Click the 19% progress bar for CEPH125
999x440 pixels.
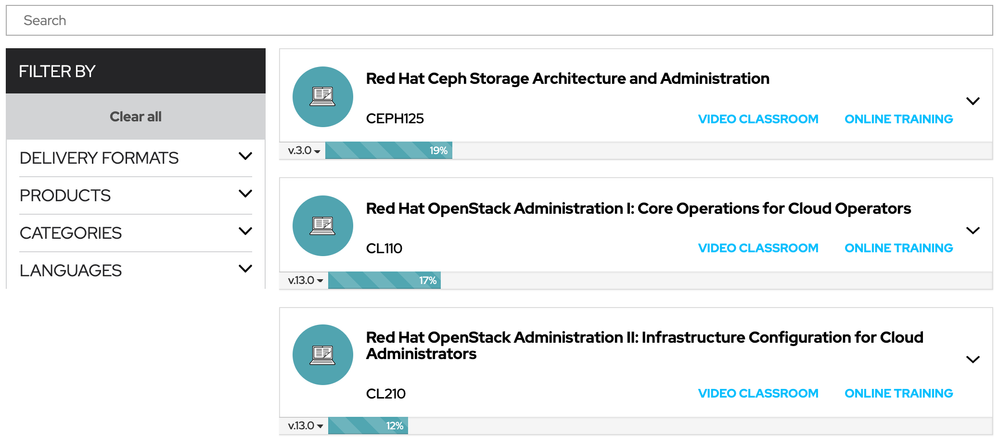coord(389,151)
